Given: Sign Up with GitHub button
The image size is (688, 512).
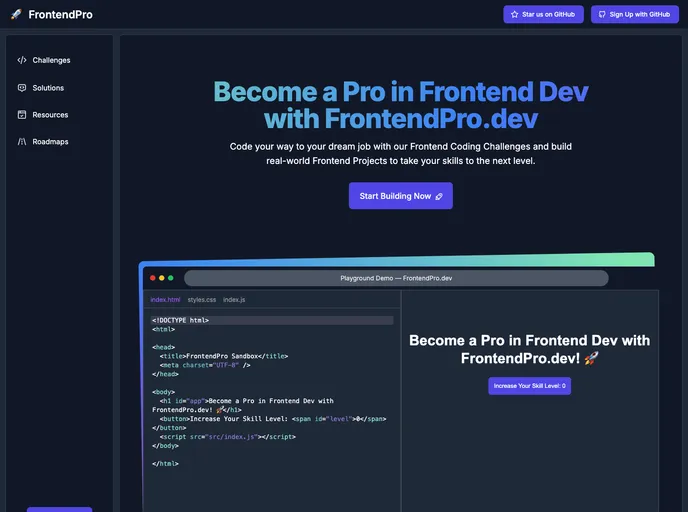Looking at the screenshot, I should pyautogui.click(x=634, y=14).
